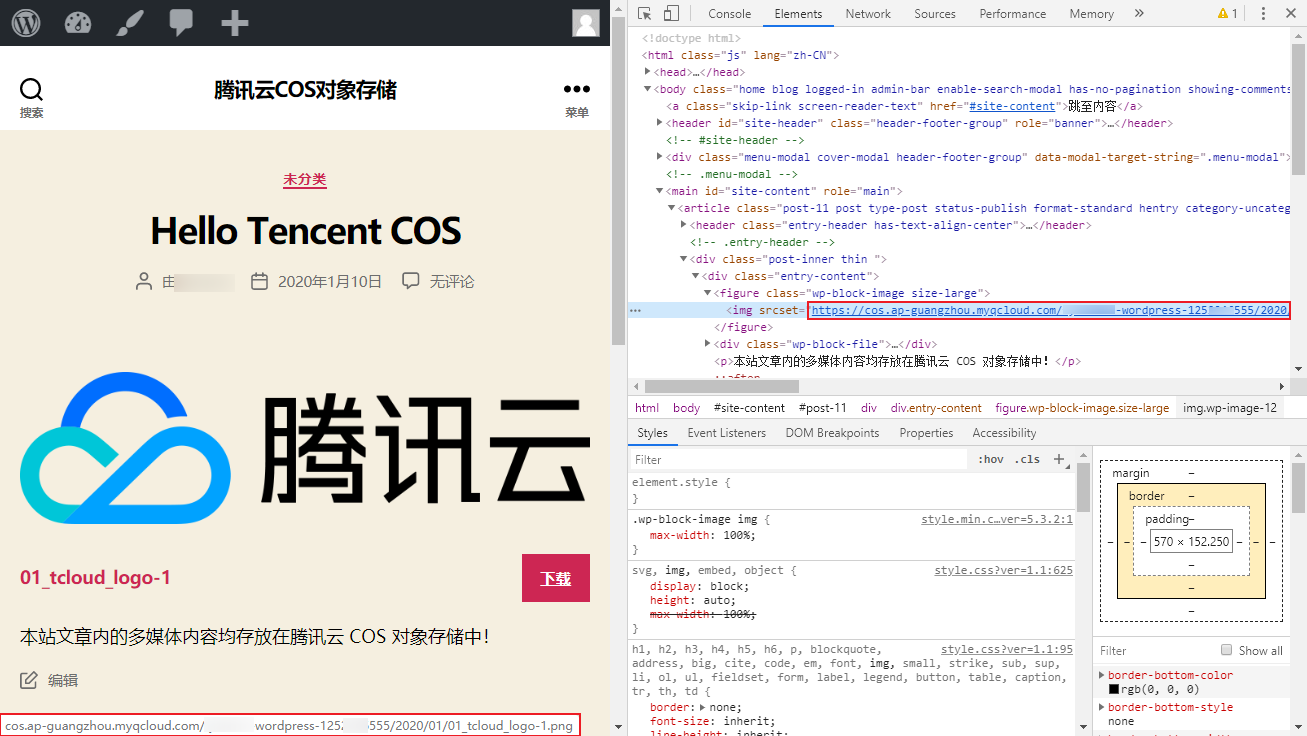Image resolution: width=1307 pixels, height=736 pixels.
Task: Collapse the figure wp-block-image node
Action: [708, 293]
